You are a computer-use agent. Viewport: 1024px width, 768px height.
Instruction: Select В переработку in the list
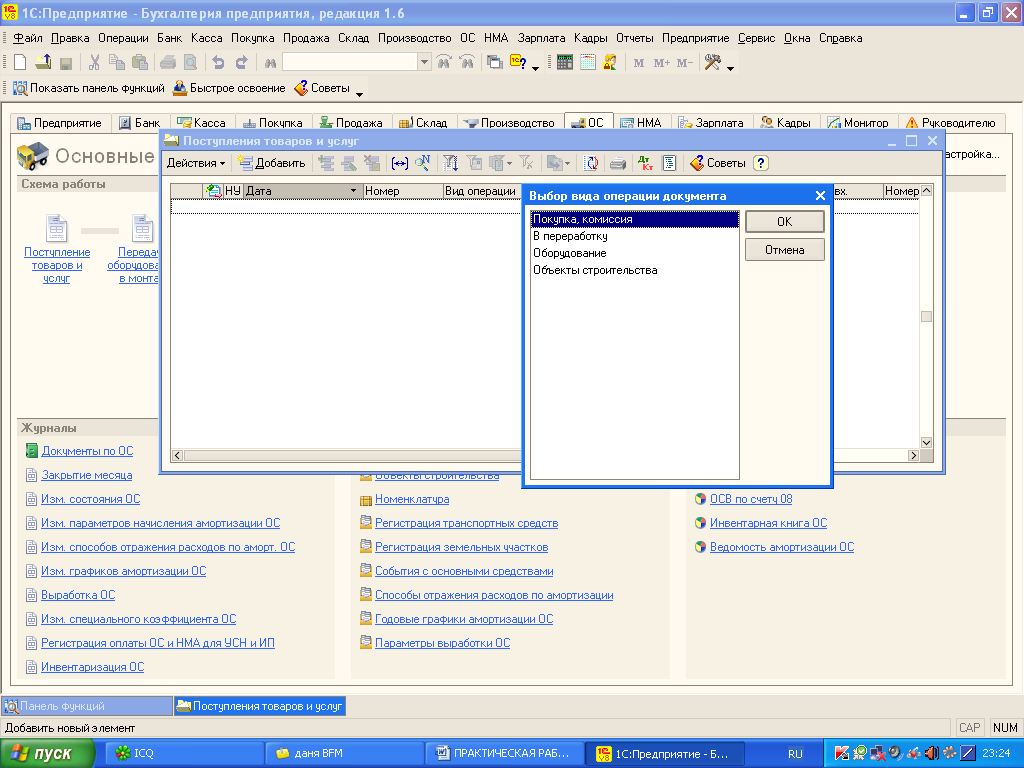(x=635, y=236)
